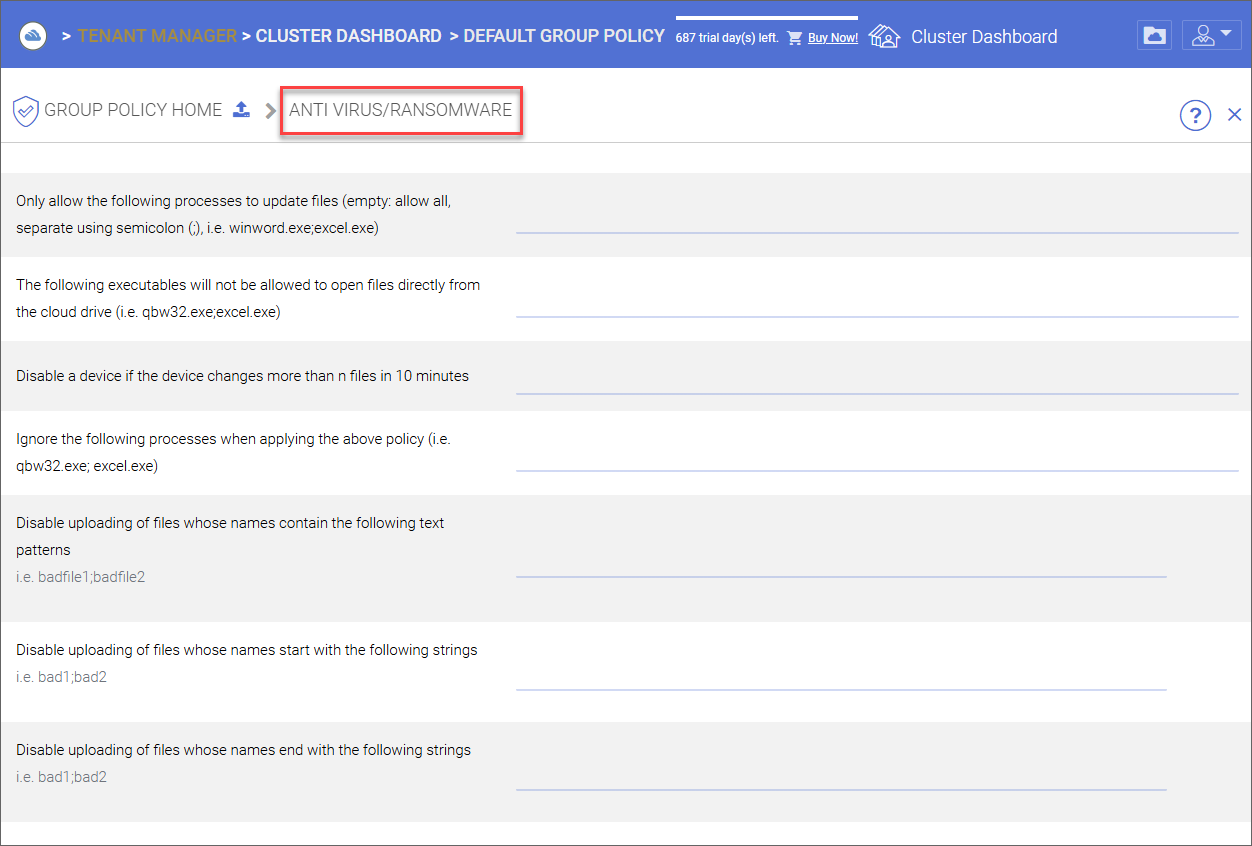Focus the ignored processes input field
Screen dimensions: 1252x846
click(x=877, y=456)
